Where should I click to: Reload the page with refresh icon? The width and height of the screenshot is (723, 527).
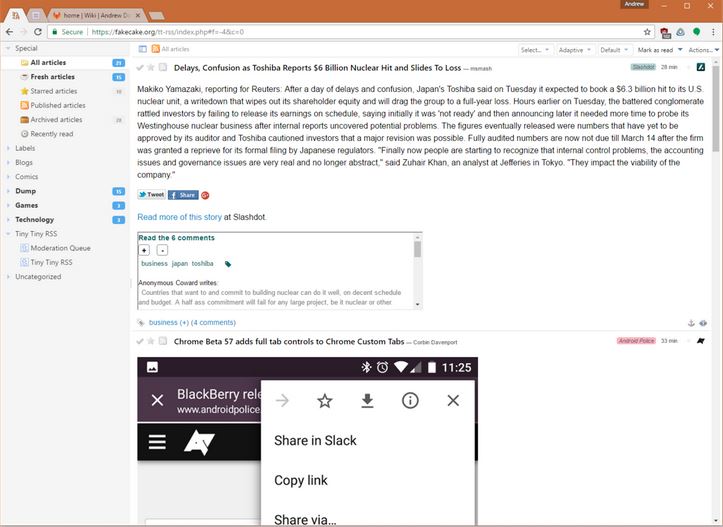click(x=38, y=32)
